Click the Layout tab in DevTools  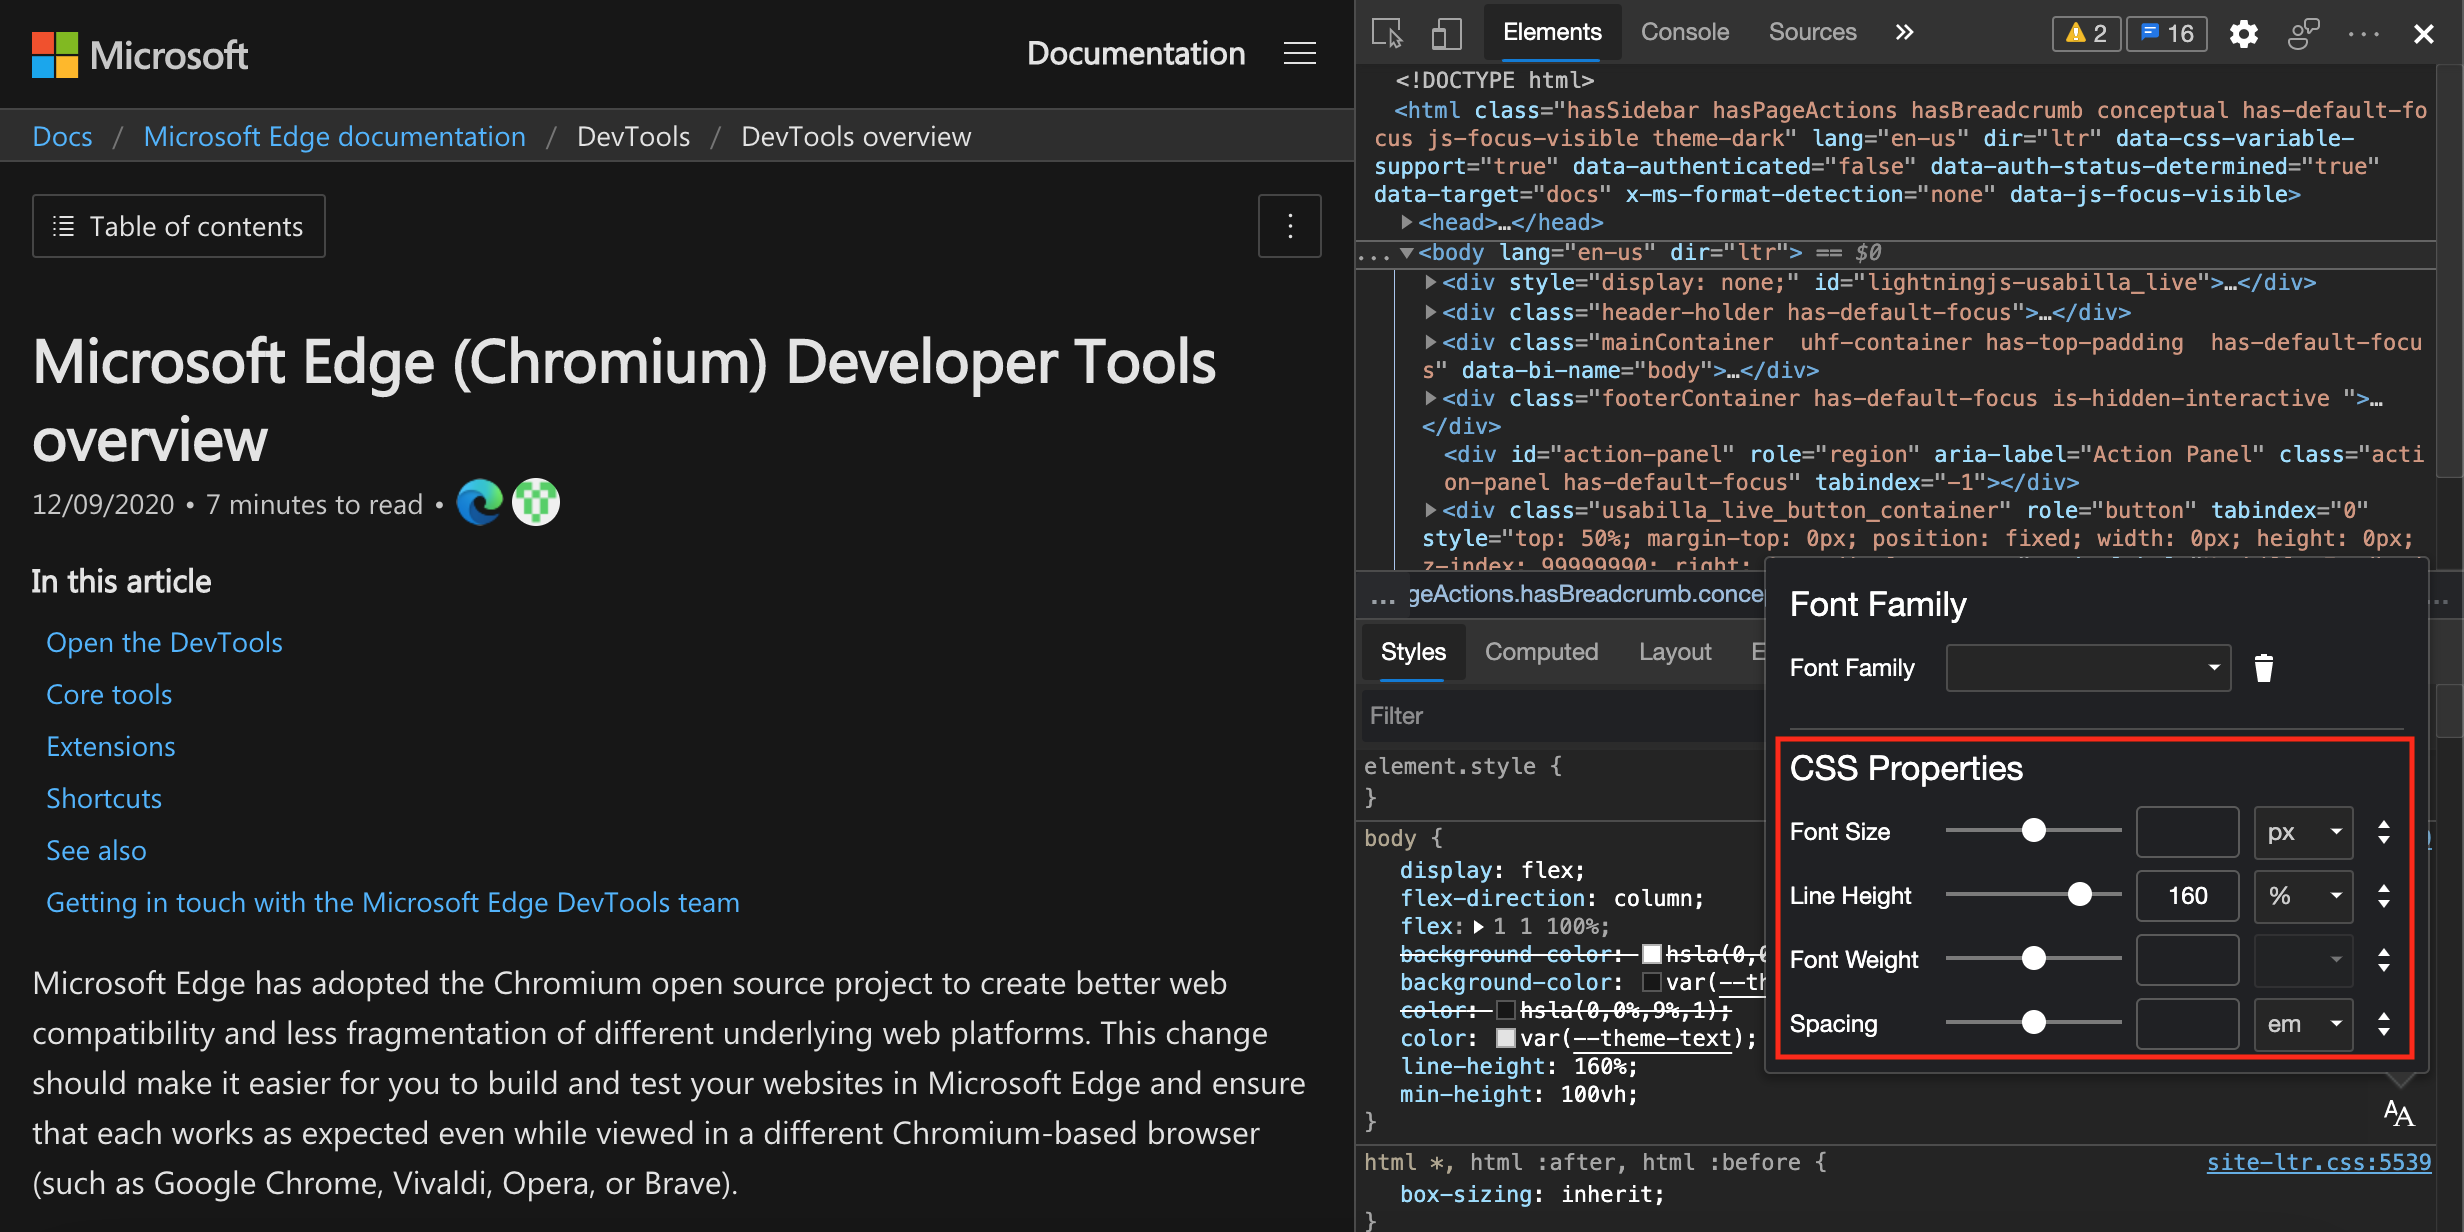pyautogui.click(x=1674, y=651)
